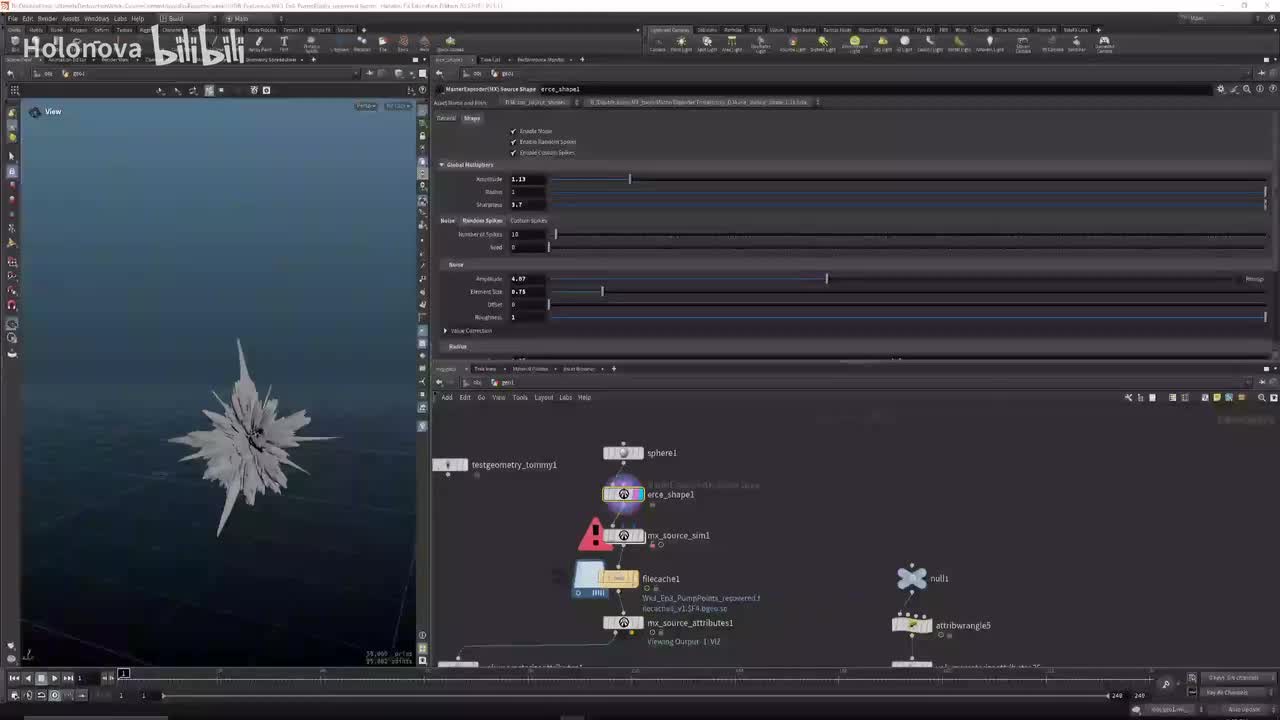Click the sphere1 node icon

pyautogui.click(x=623, y=453)
